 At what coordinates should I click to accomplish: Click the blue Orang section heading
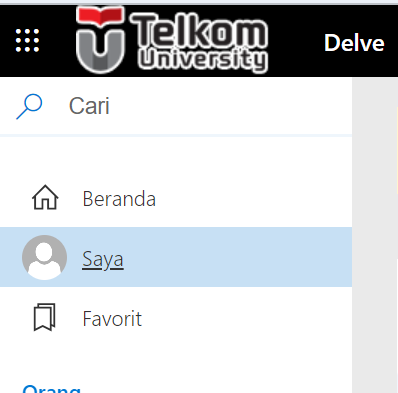pos(52,389)
